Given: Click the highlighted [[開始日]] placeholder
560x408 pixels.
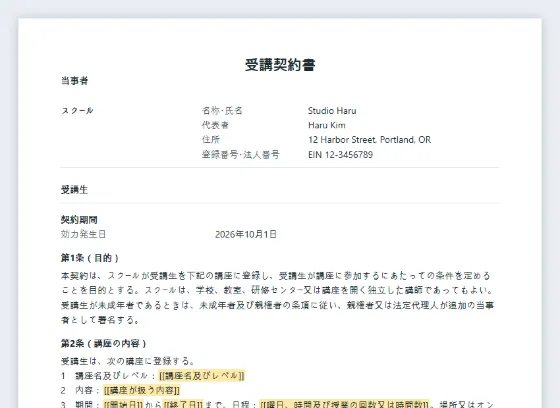Looking at the screenshot, I should pos(123,404).
